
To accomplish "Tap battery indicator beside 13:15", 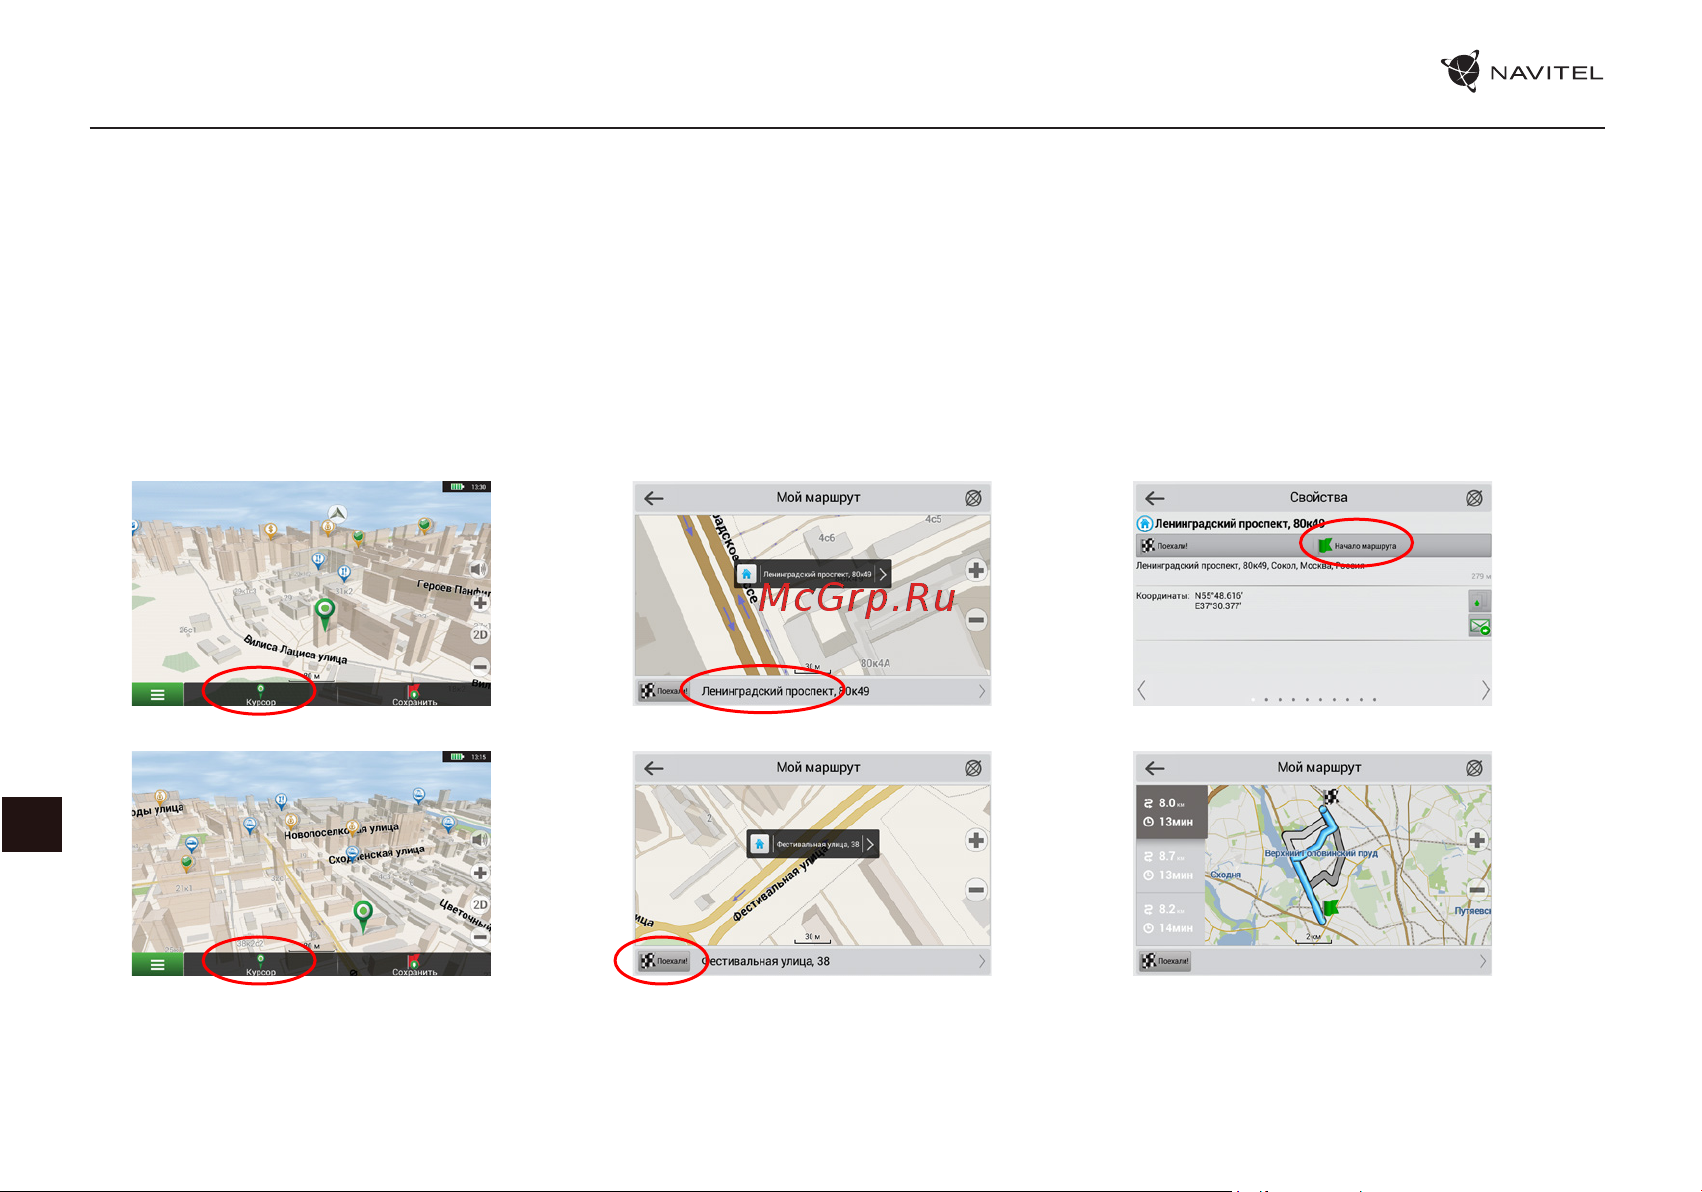I will (x=457, y=757).
